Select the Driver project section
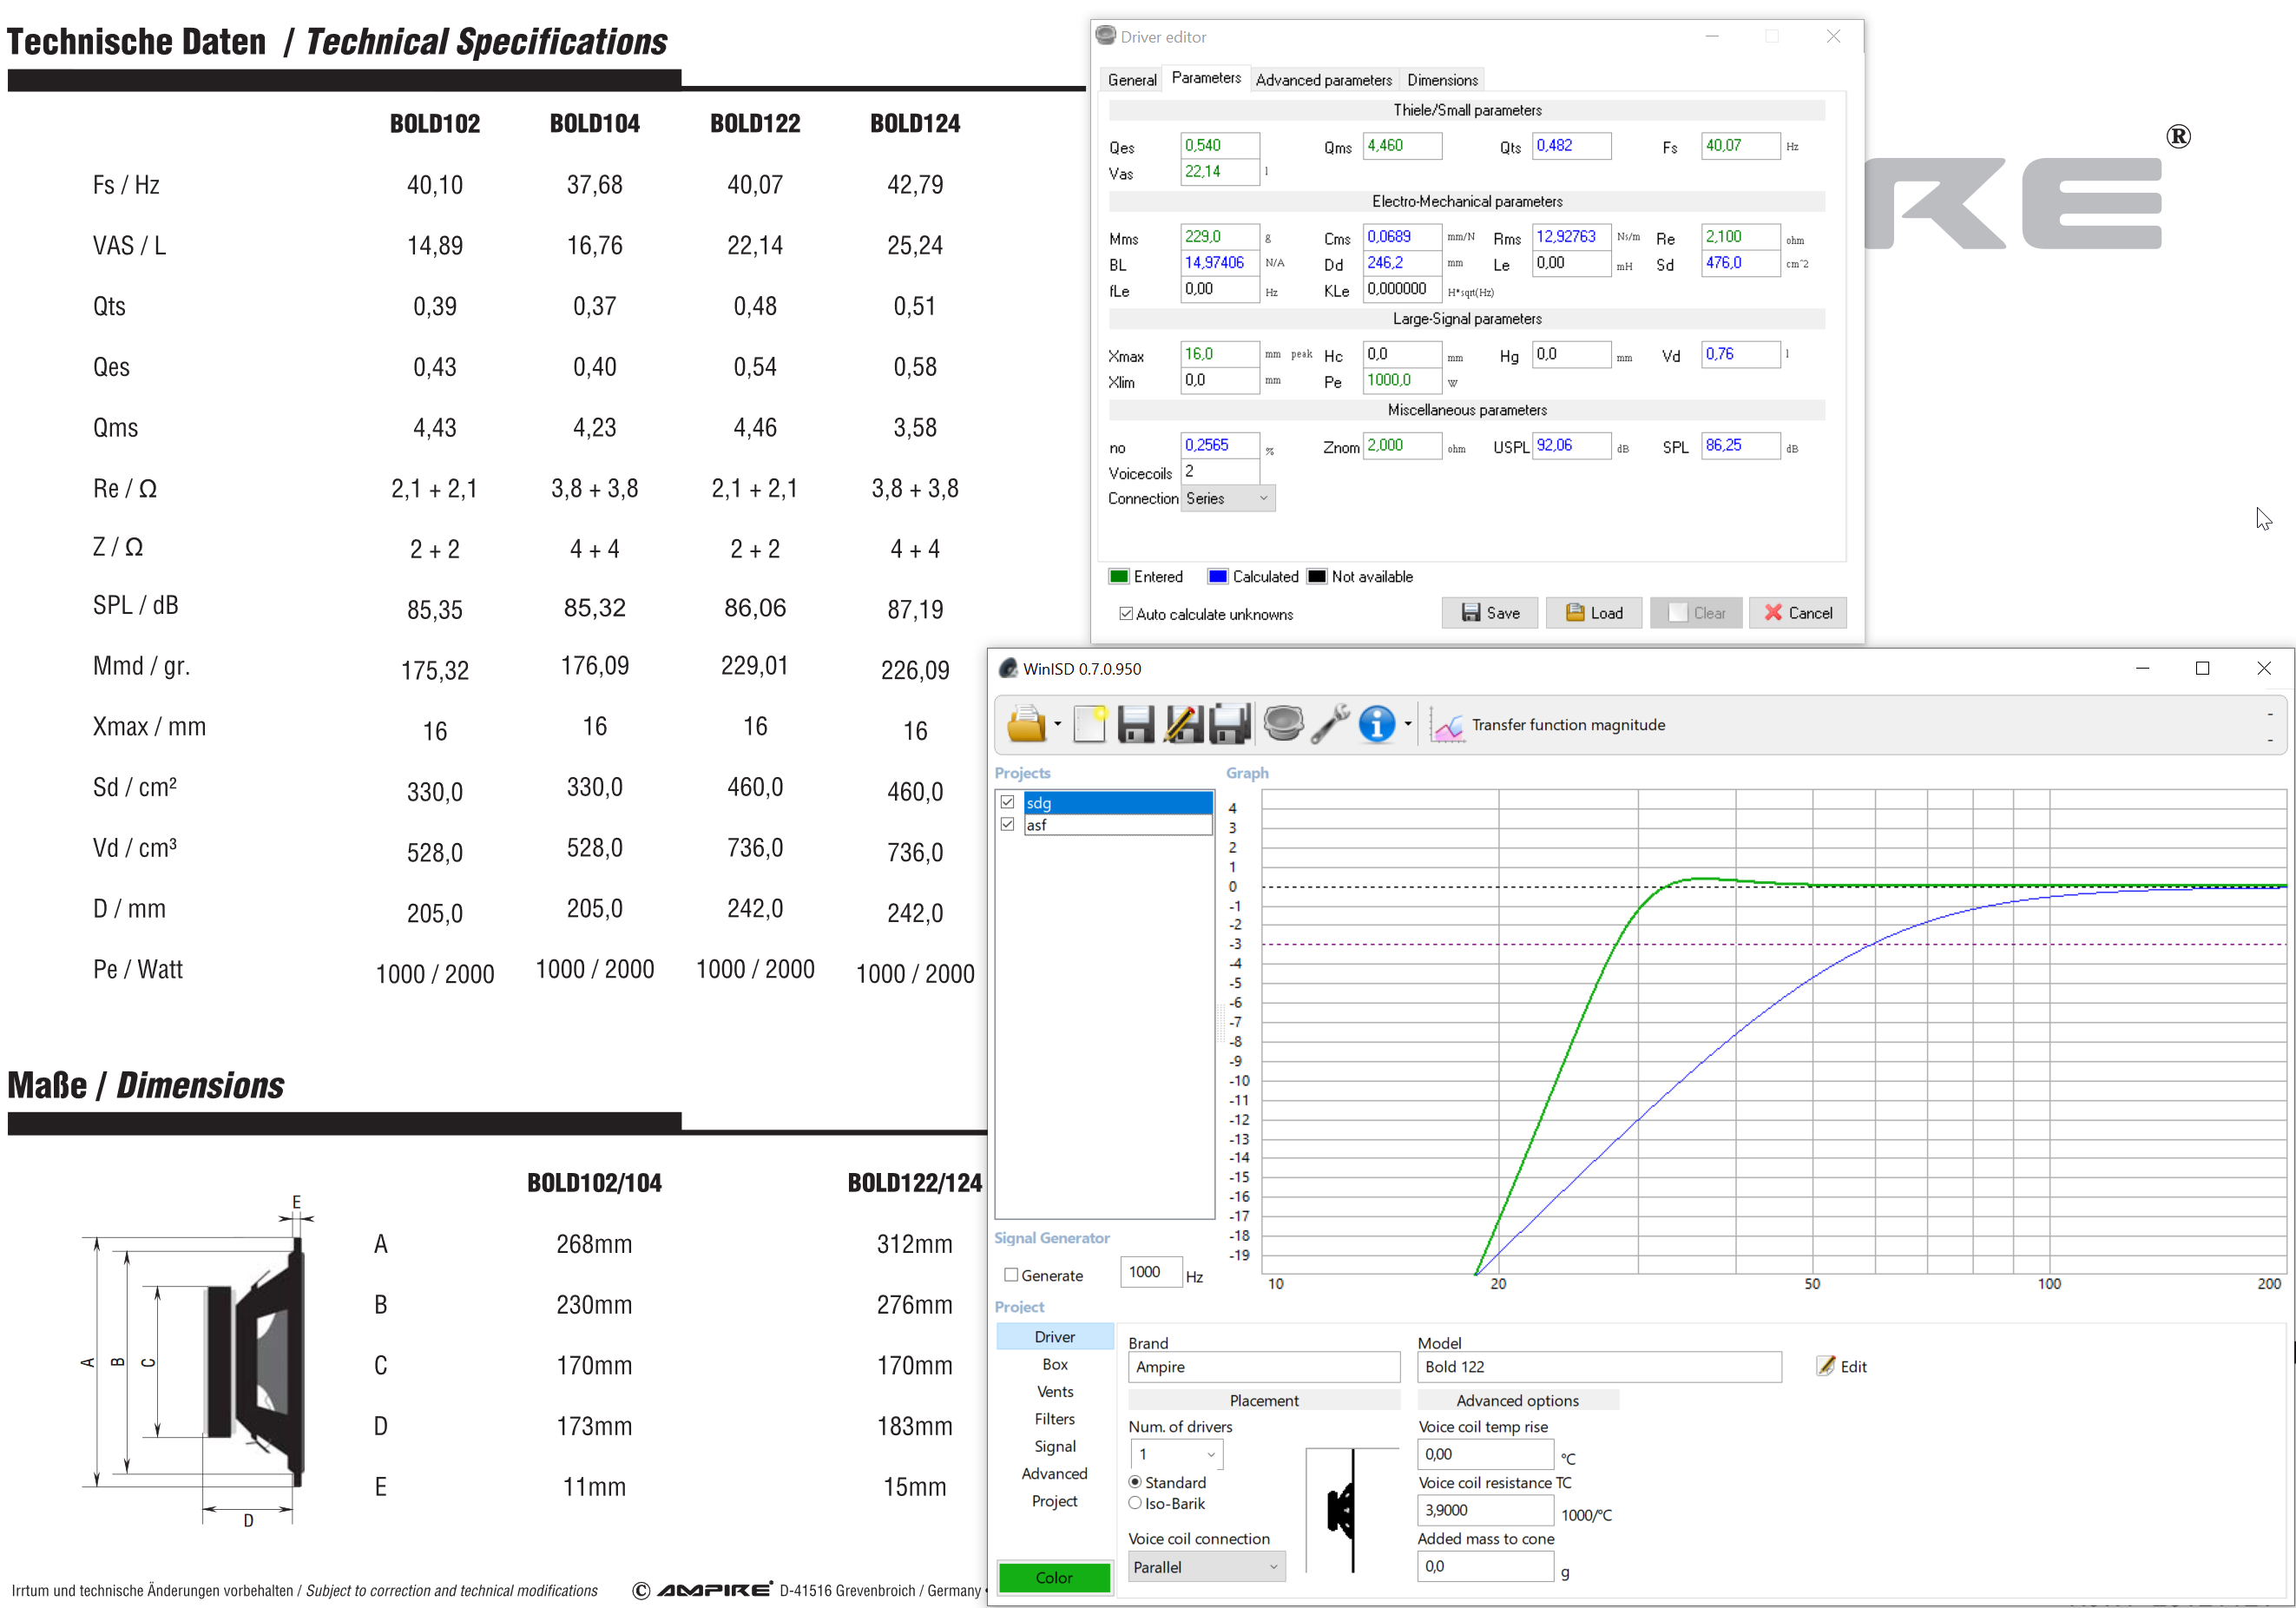 click(1055, 1337)
